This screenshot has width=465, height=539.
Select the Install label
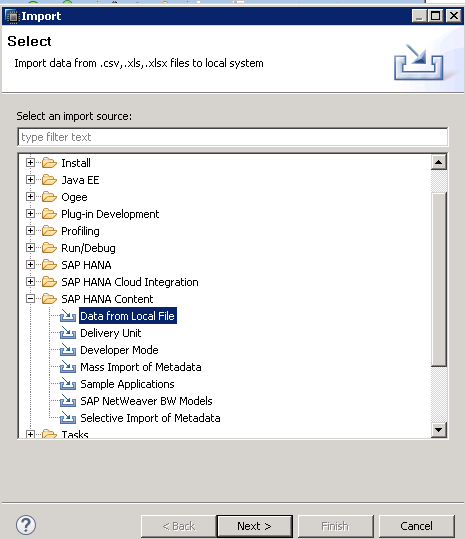coord(76,163)
